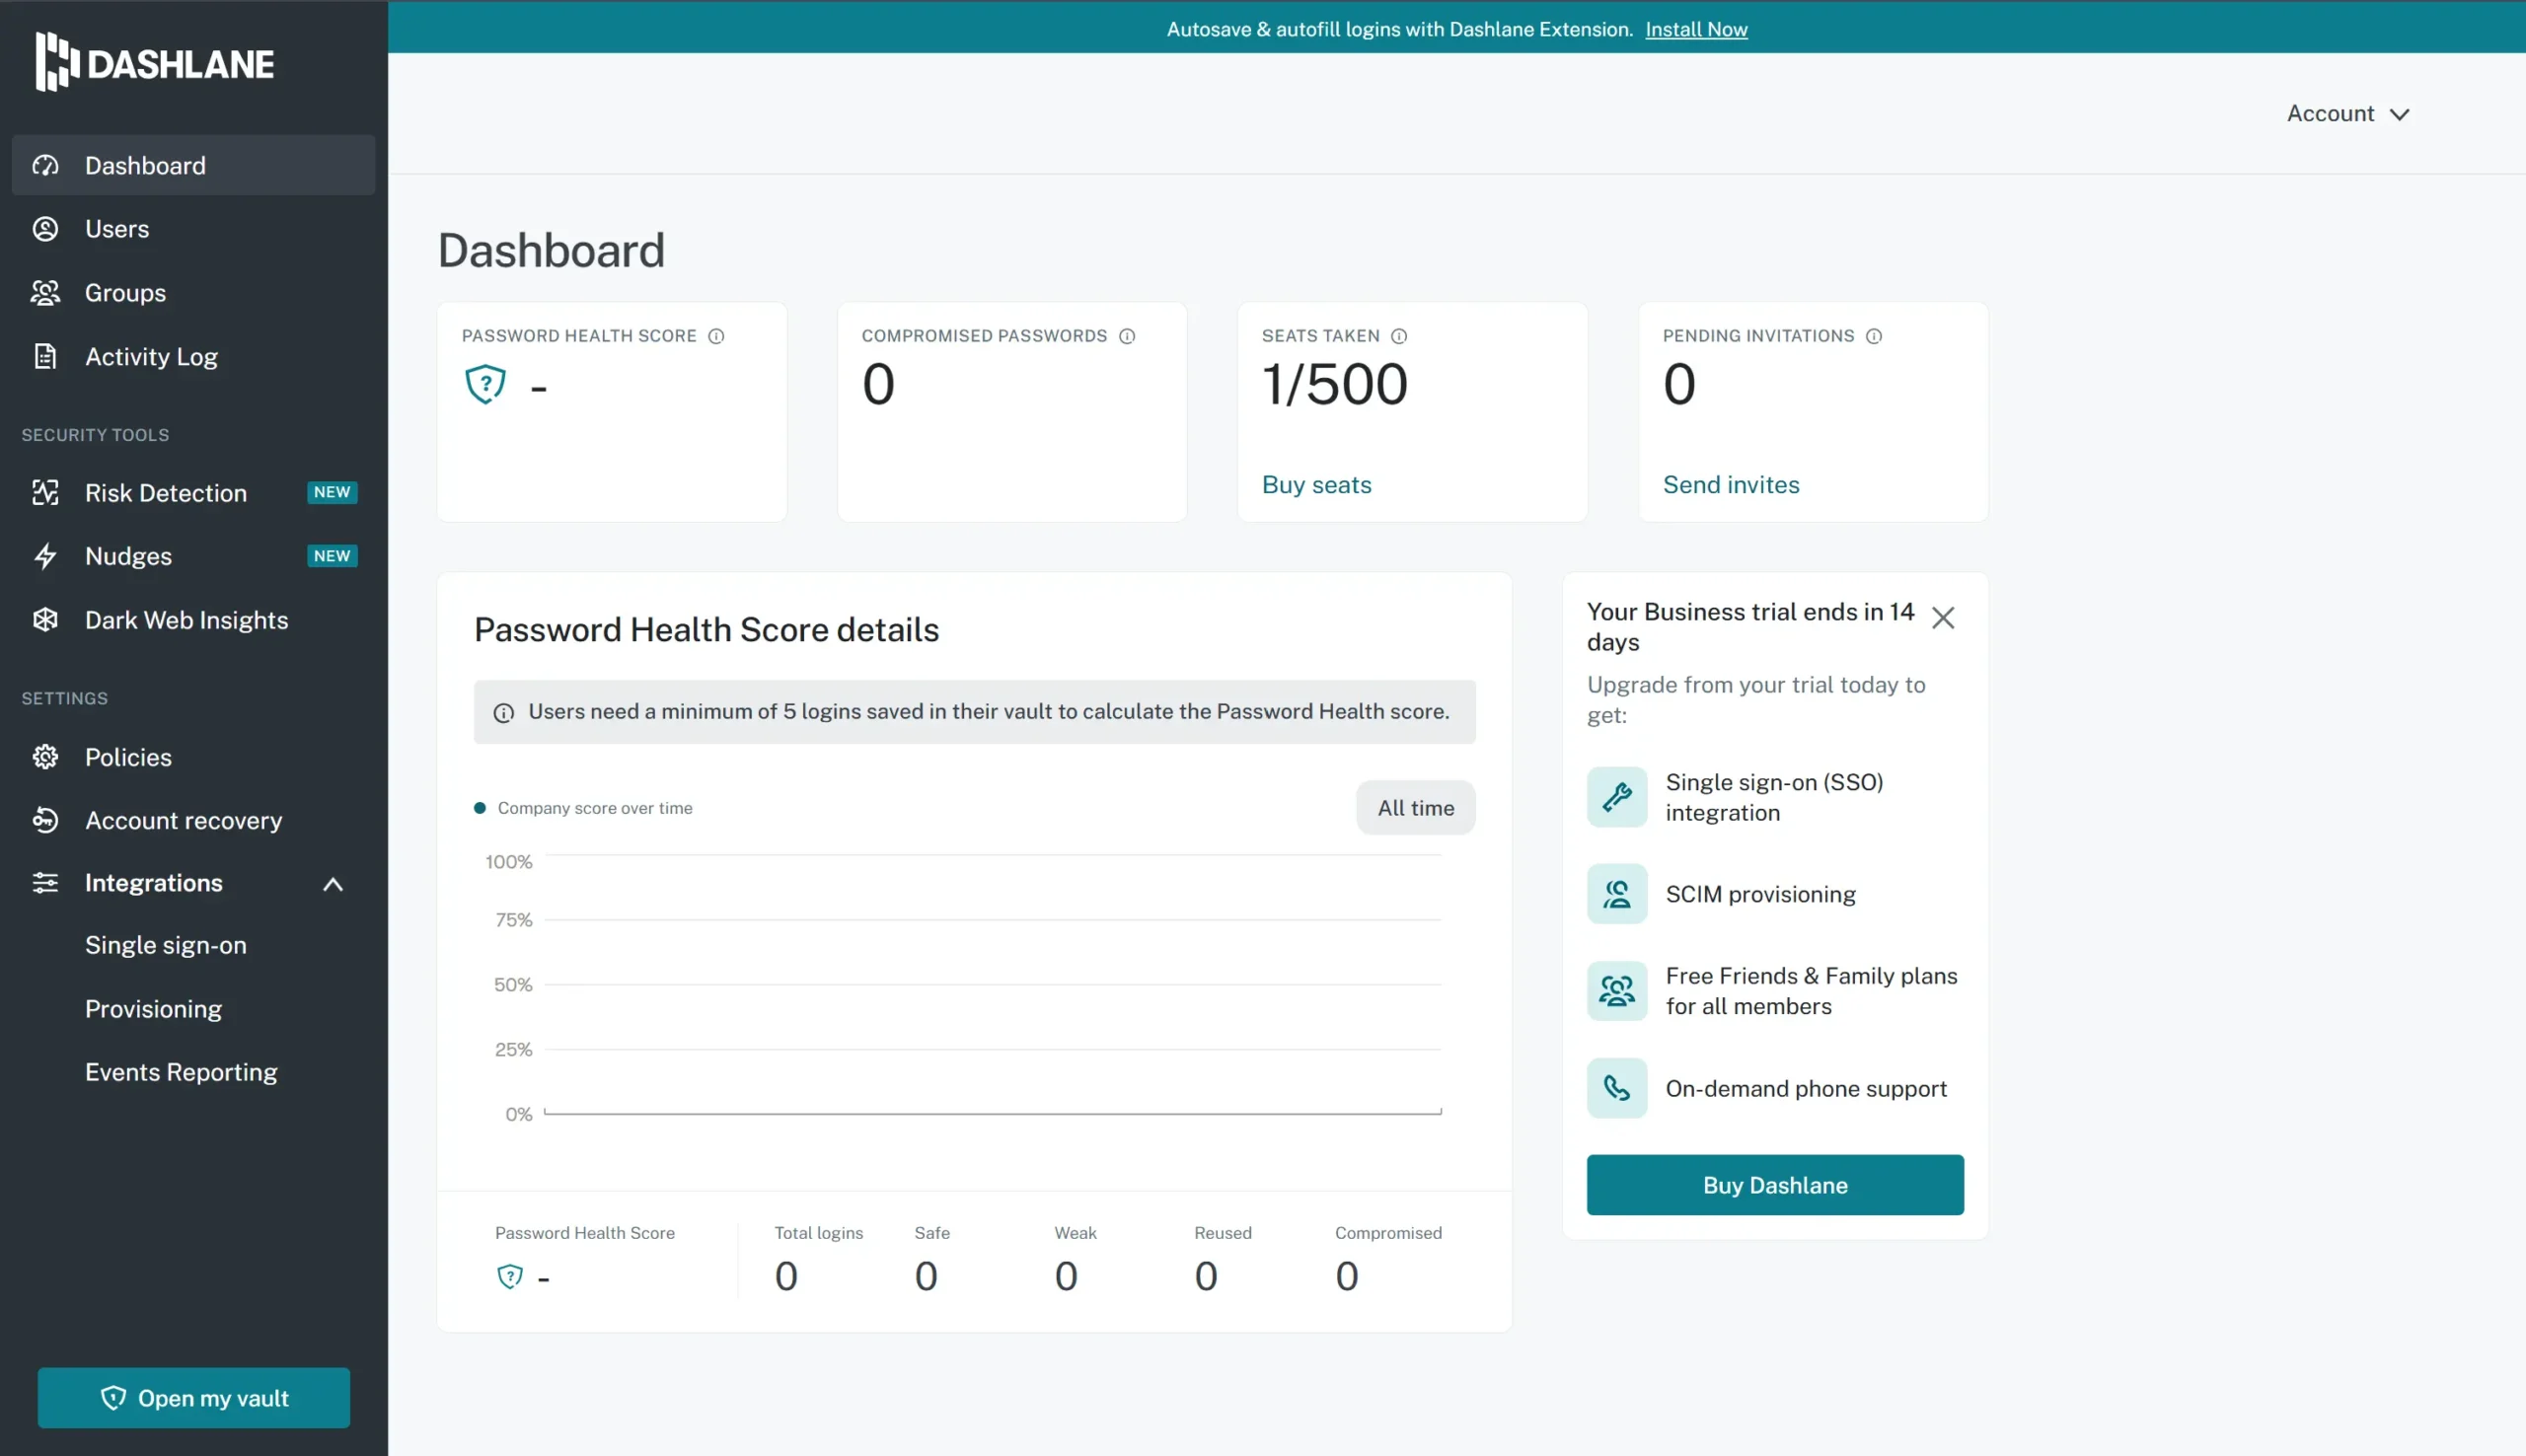Switch to the Provisioning settings page
This screenshot has width=2526, height=1456.
[153, 1008]
